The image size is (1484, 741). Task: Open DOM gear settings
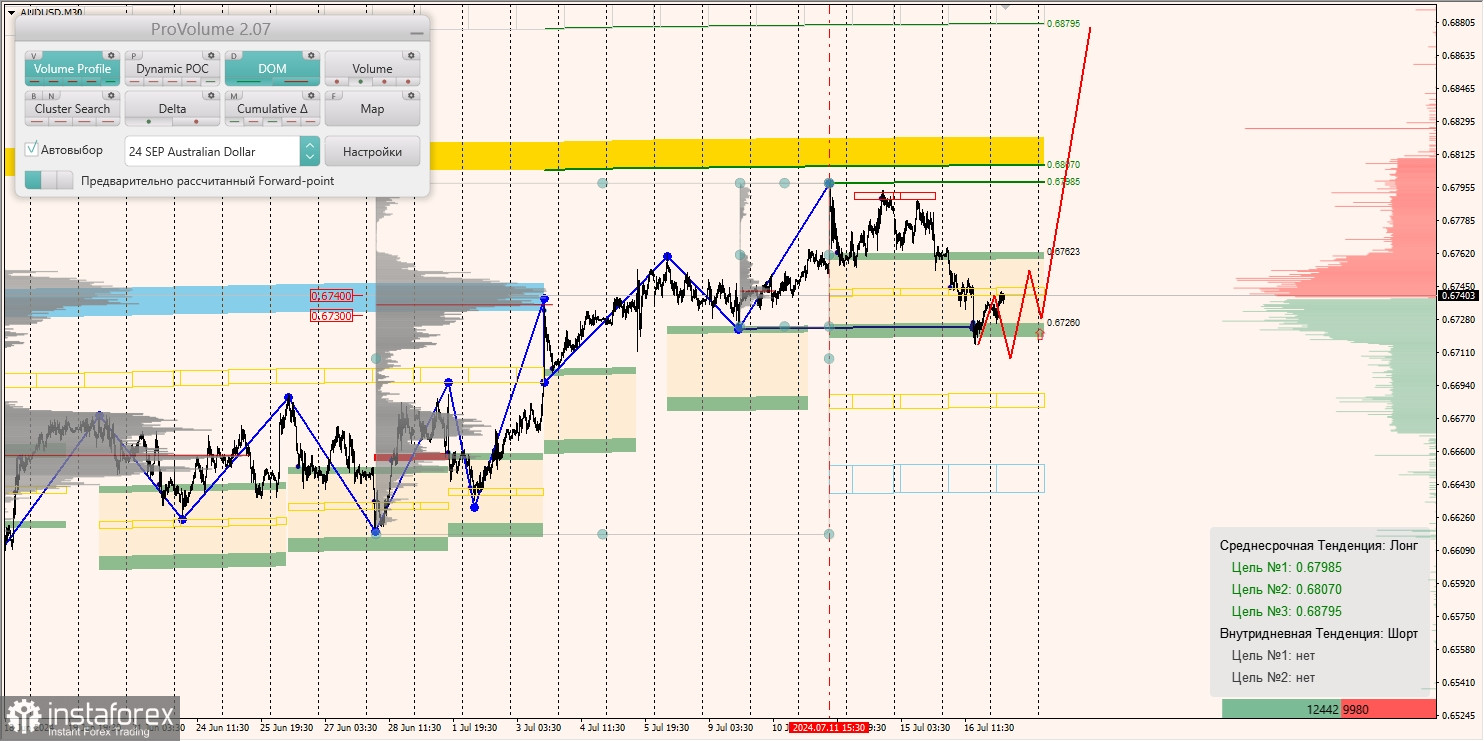pyautogui.click(x=311, y=55)
